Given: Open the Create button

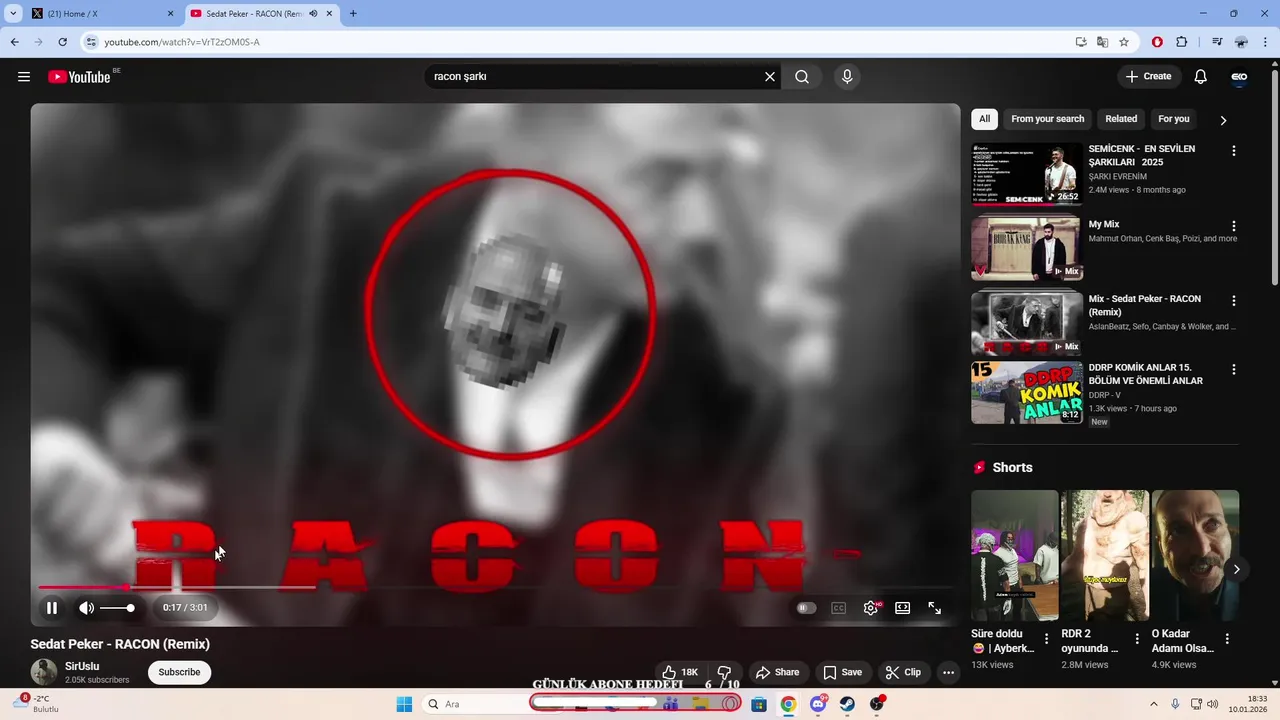Looking at the screenshot, I should (x=1149, y=77).
